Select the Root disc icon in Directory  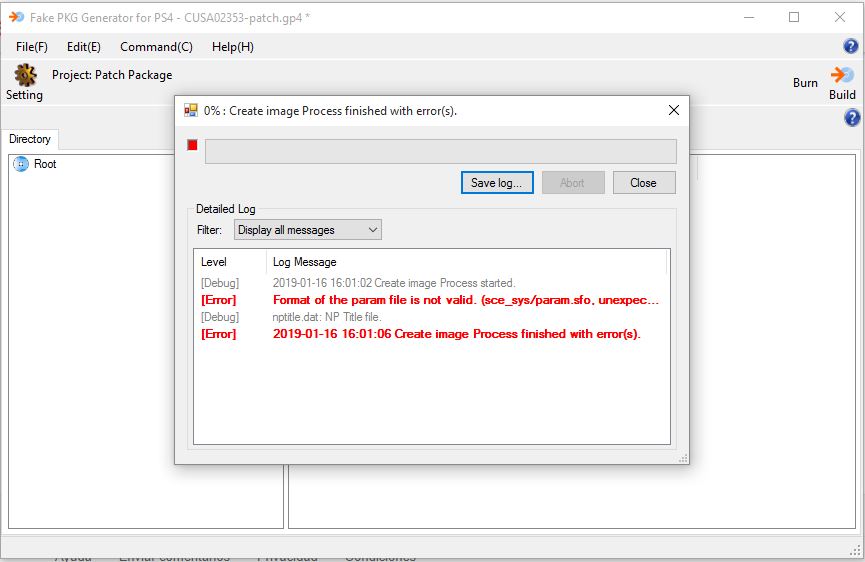point(20,164)
